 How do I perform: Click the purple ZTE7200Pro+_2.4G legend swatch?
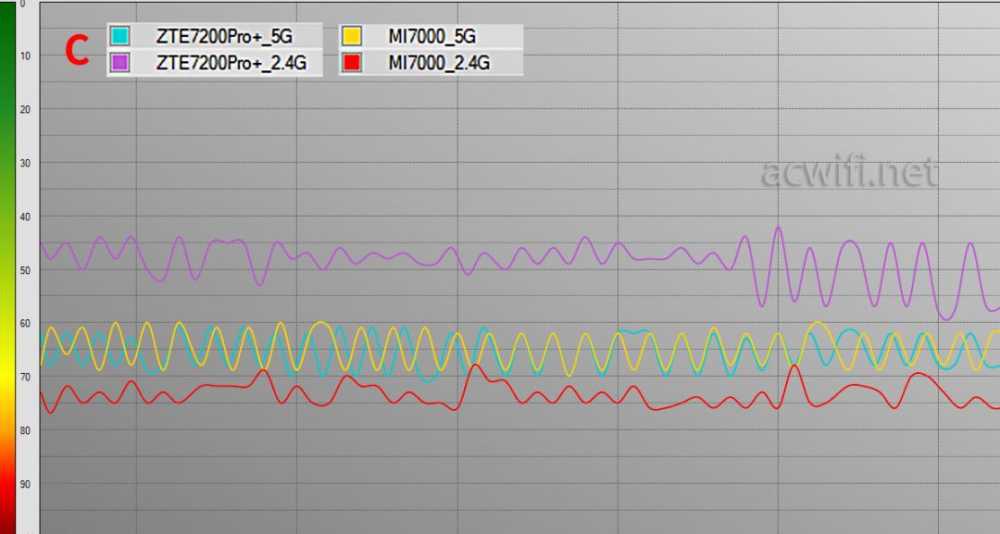tap(120, 64)
